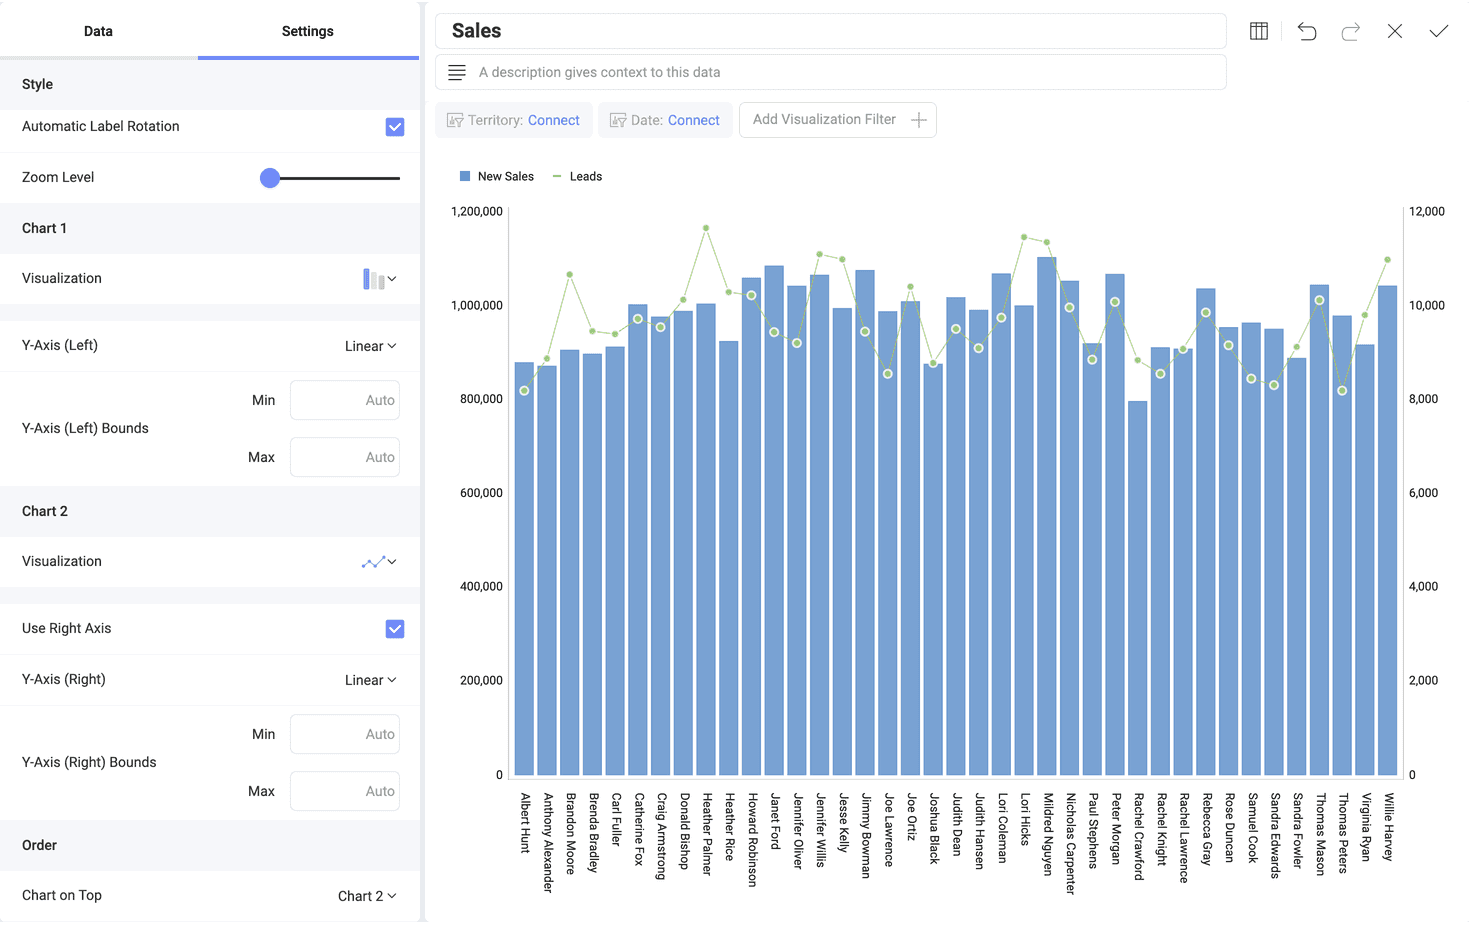Click the 1,200,000 left axis value

point(477,212)
